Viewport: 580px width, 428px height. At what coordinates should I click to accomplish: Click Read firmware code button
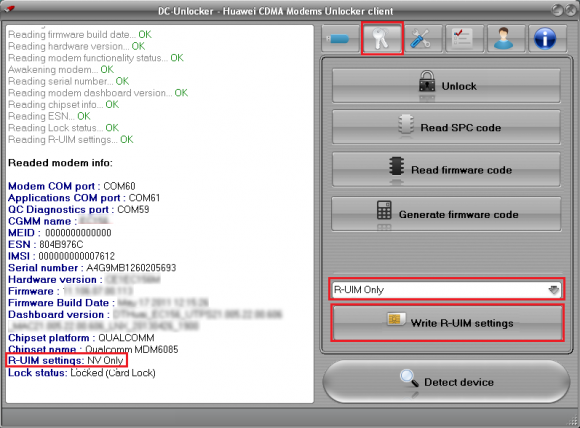point(446,169)
